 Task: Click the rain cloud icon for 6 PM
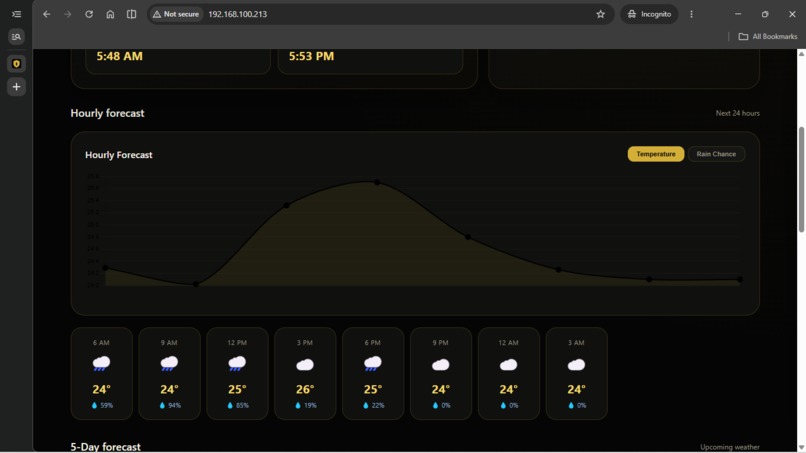[x=373, y=364]
